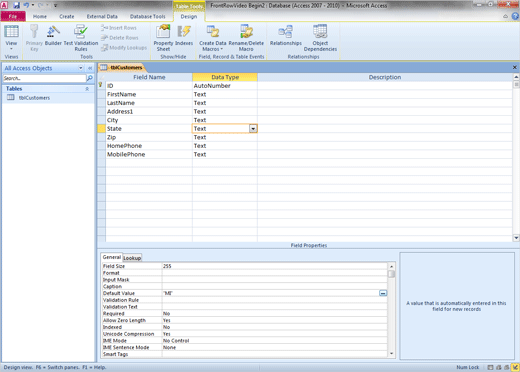Click the Save icon in the Quick Access Toolbar

(16, 5)
